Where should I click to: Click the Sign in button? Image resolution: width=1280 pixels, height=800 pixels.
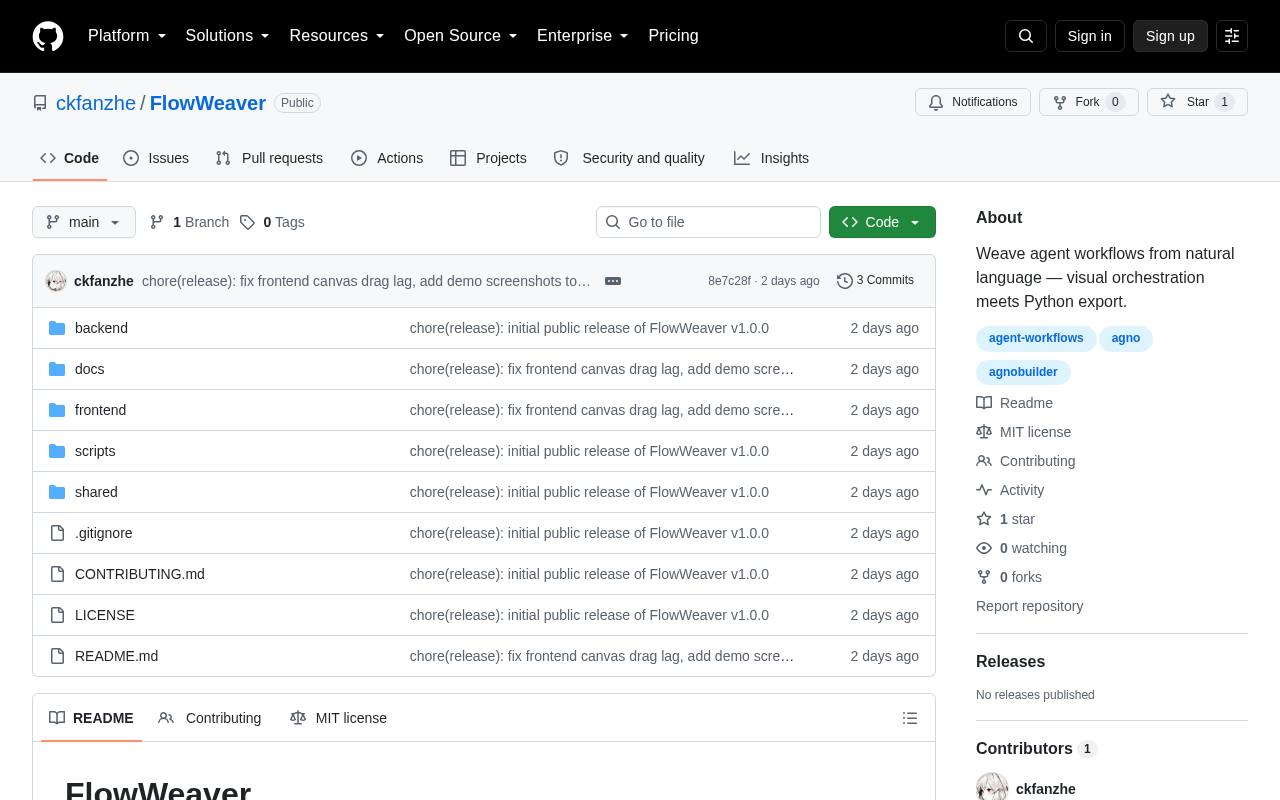1089,36
